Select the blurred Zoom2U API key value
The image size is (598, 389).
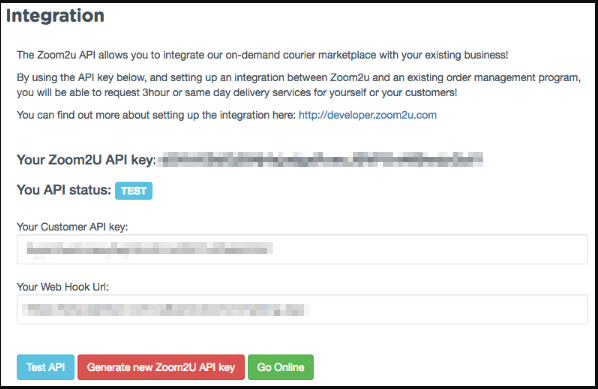pos(320,159)
